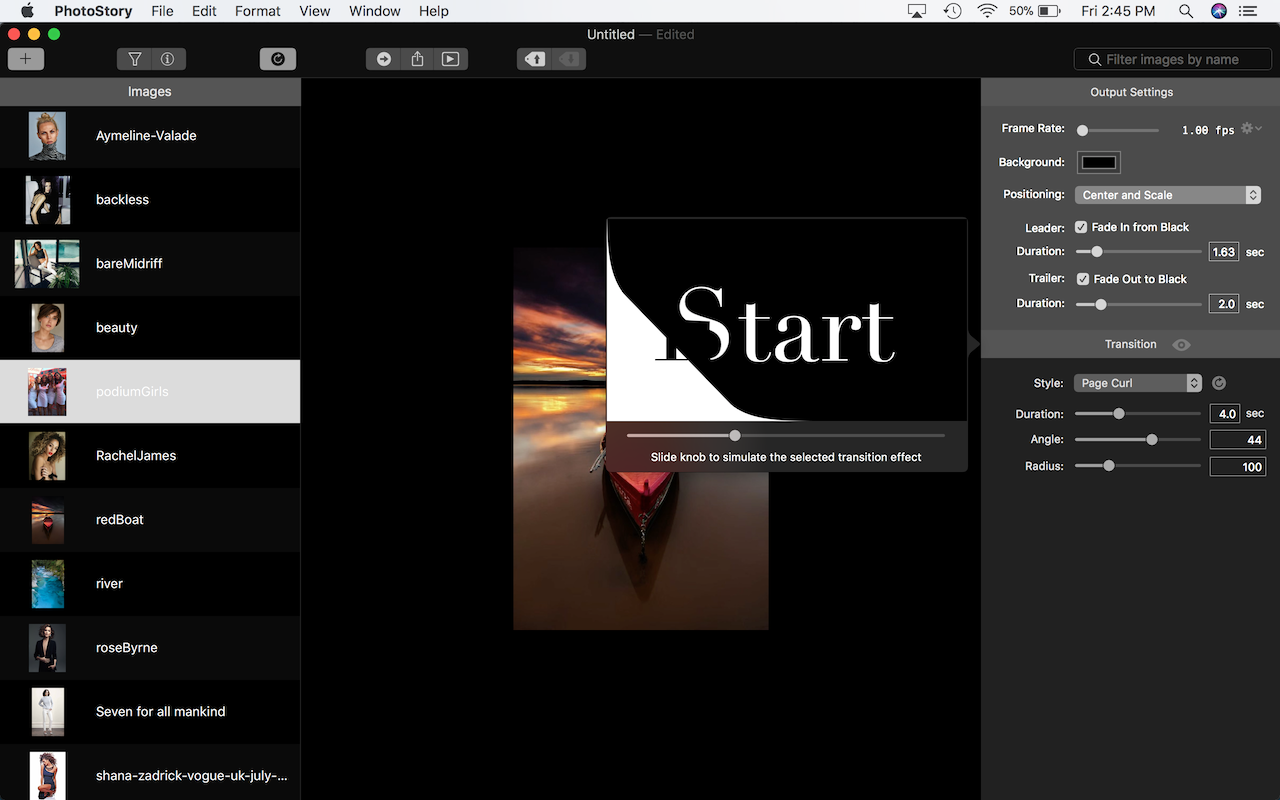Image resolution: width=1280 pixels, height=800 pixels.
Task: Open the Format menu
Action: [x=258, y=11]
